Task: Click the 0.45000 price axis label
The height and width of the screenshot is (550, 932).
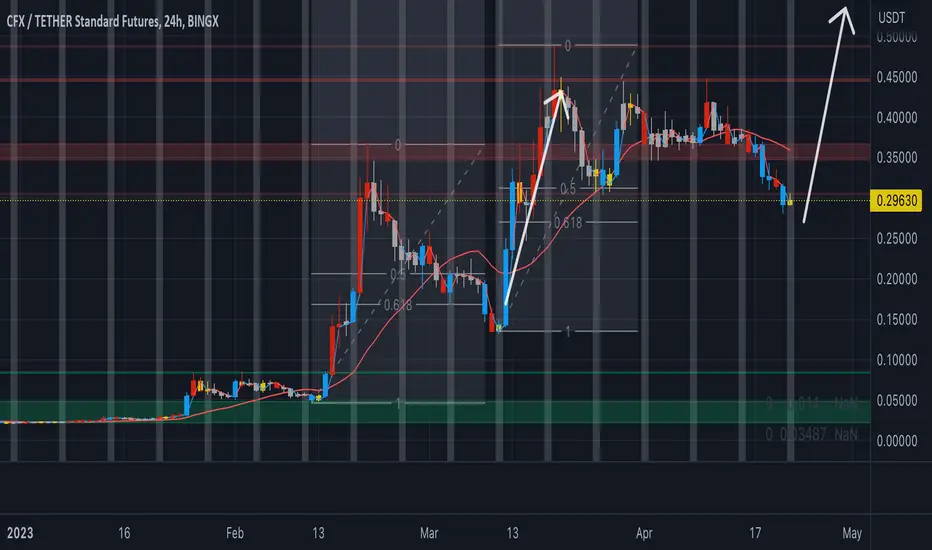Action: coord(896,77)
